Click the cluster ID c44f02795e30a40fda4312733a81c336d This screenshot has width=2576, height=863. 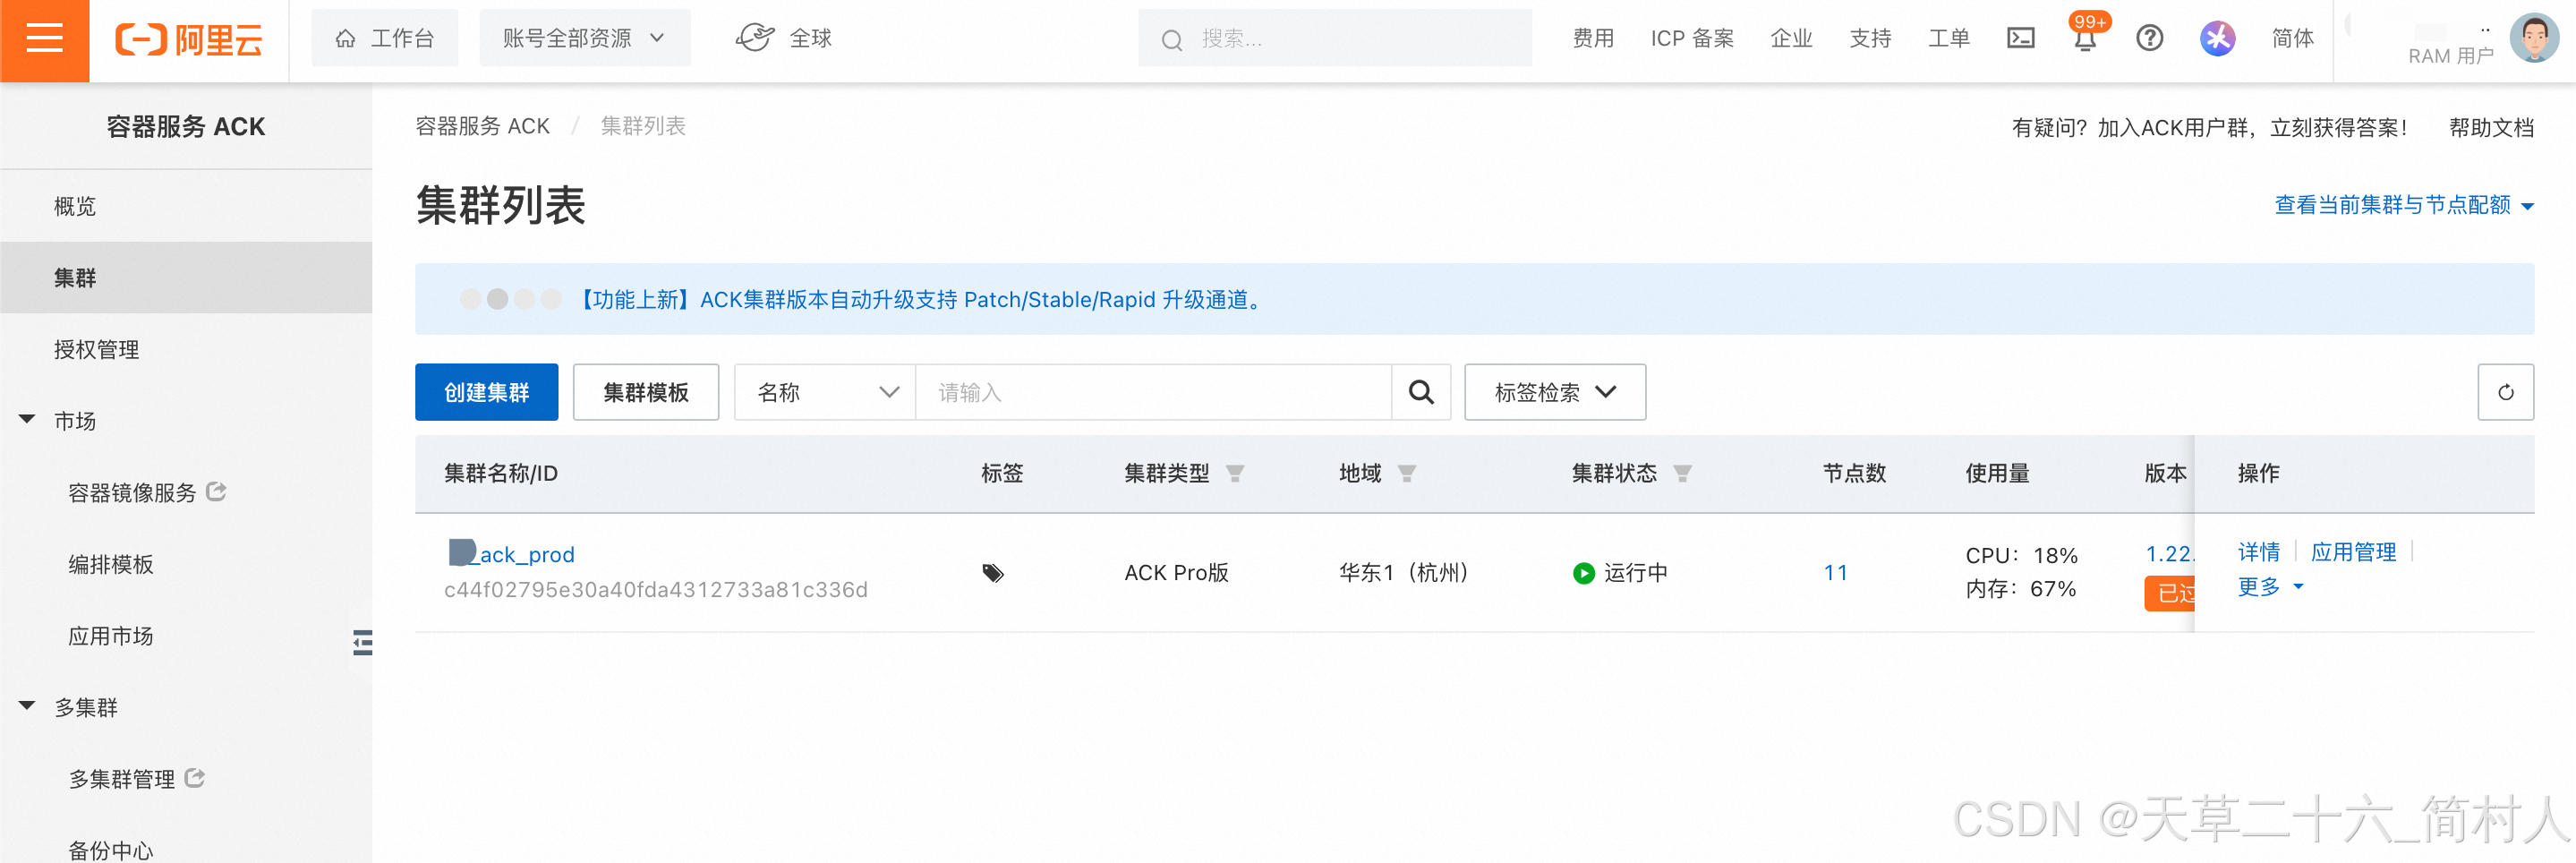pyautogui.click(x=655, y=590)
